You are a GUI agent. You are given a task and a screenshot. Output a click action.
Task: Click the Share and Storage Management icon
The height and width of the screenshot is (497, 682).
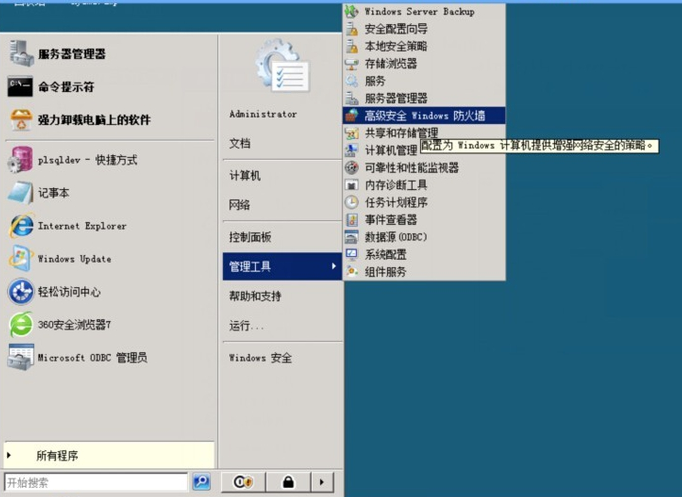351,133
